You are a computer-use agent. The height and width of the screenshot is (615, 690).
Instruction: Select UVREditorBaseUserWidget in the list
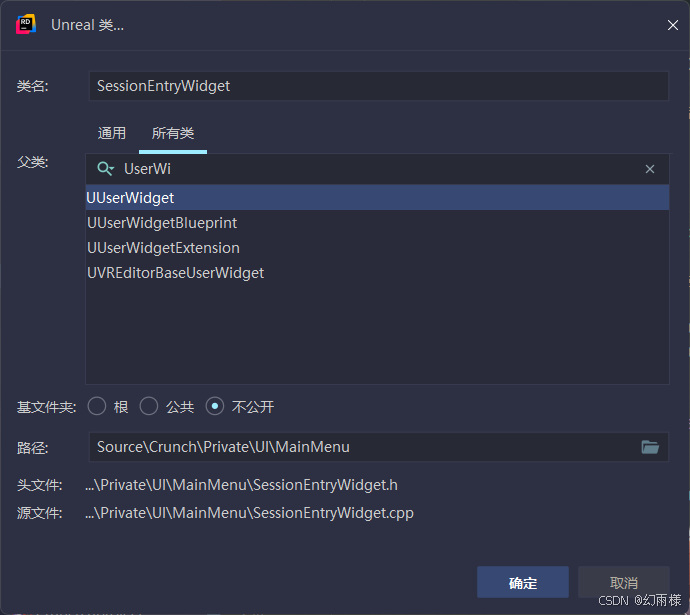378,273
